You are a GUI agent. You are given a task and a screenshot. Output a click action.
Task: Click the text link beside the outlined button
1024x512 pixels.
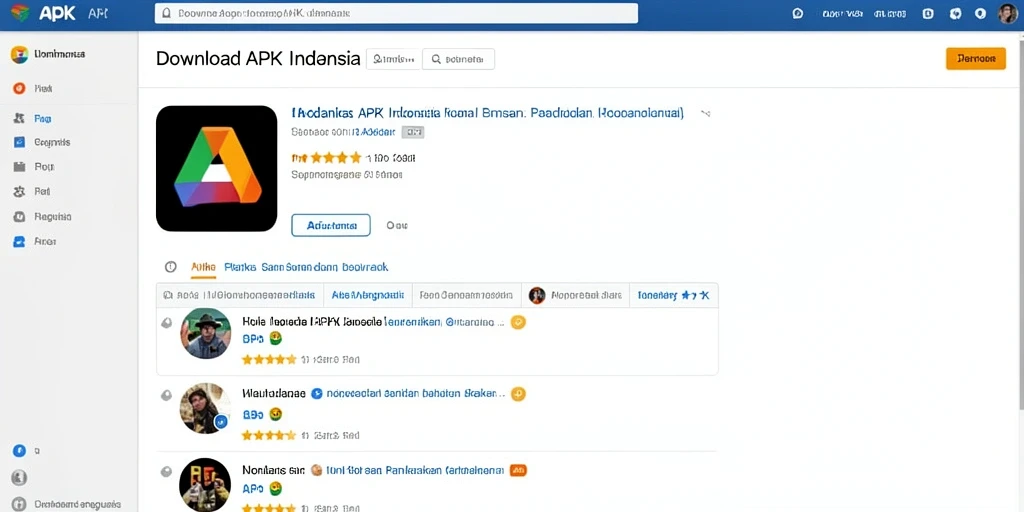[397, 225]
